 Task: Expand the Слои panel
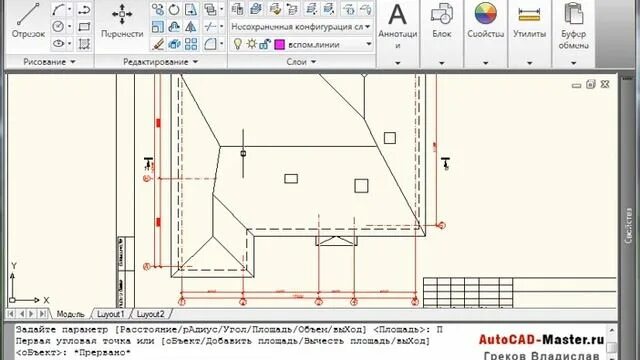(x=301, y=62)
